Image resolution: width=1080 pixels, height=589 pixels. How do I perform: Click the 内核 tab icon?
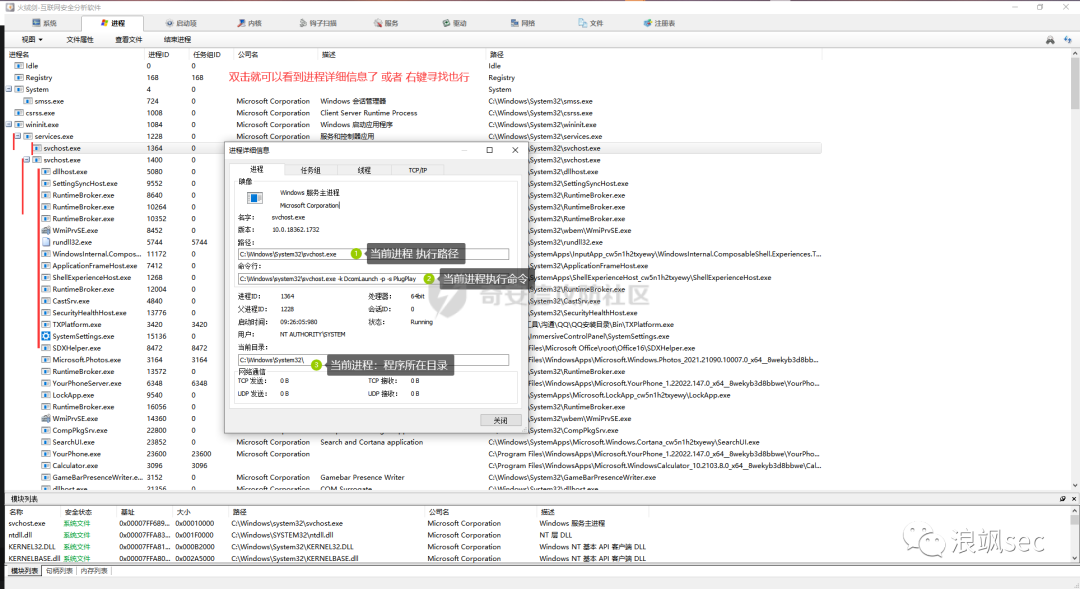tap(241, 23)
